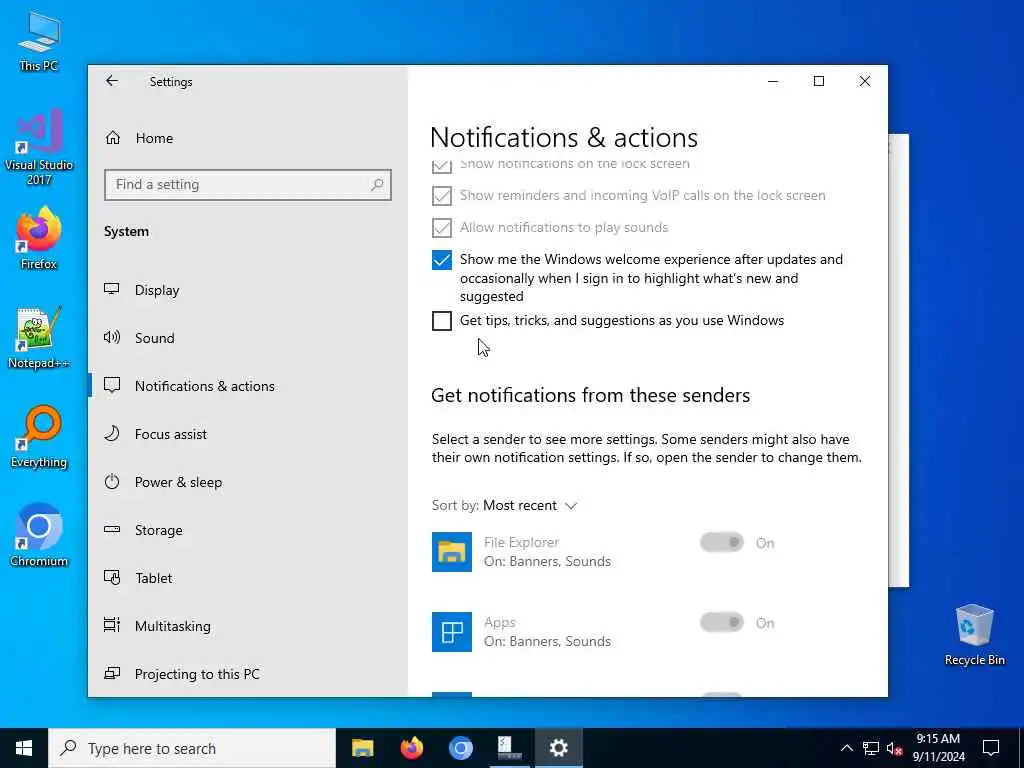The height and width of the screenshot is (768, 1024).
Task: Click the magnifier icon in Find a setting
Action: tap(377, 185)
